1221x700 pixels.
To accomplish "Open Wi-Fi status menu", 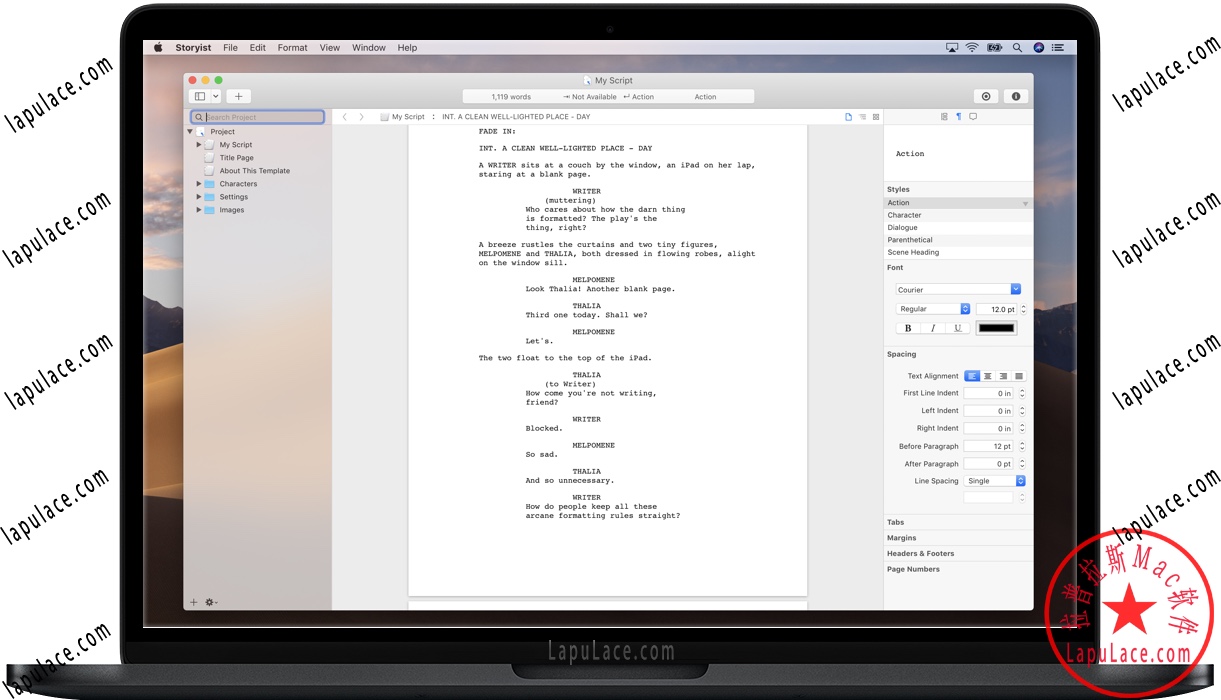I will point(972,47).
